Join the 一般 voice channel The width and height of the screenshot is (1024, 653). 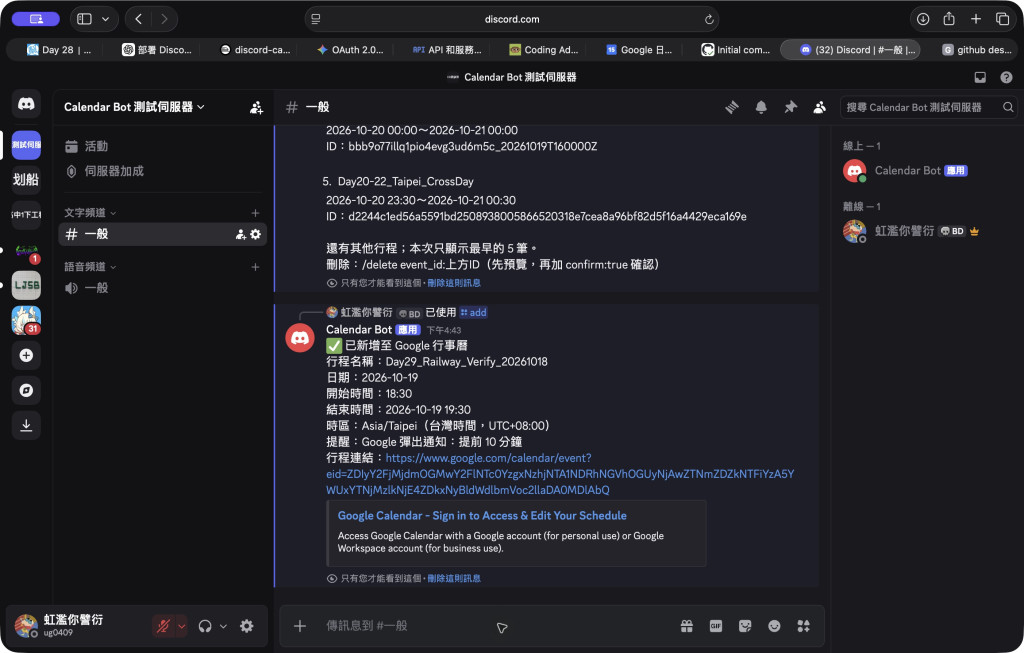click(163, 288)
